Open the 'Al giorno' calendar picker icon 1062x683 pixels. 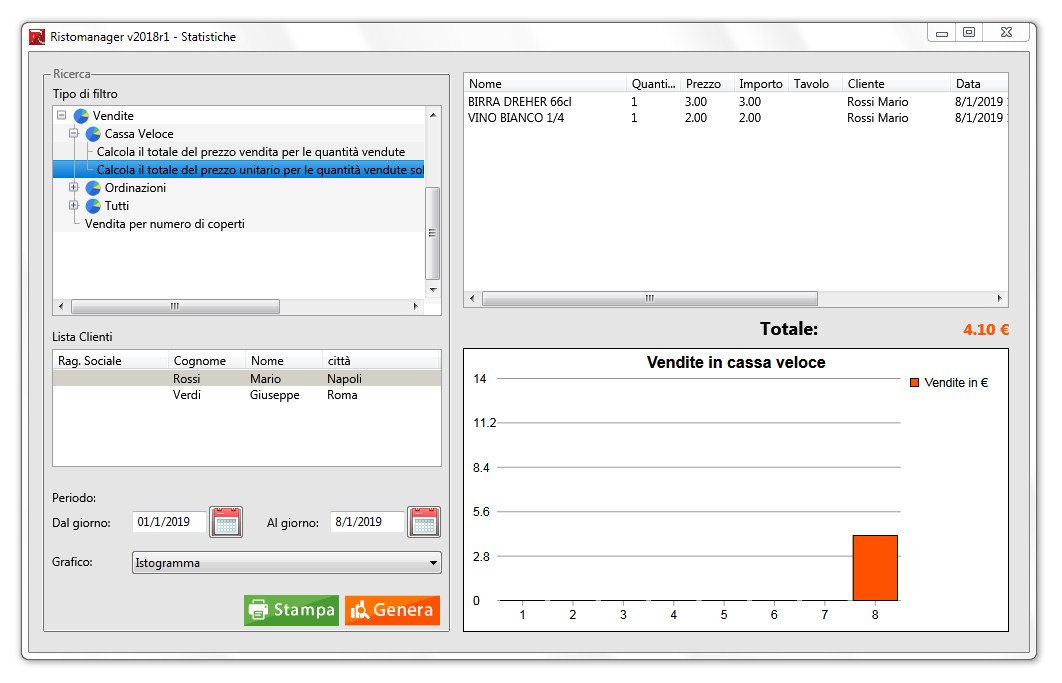coord(424,522)
